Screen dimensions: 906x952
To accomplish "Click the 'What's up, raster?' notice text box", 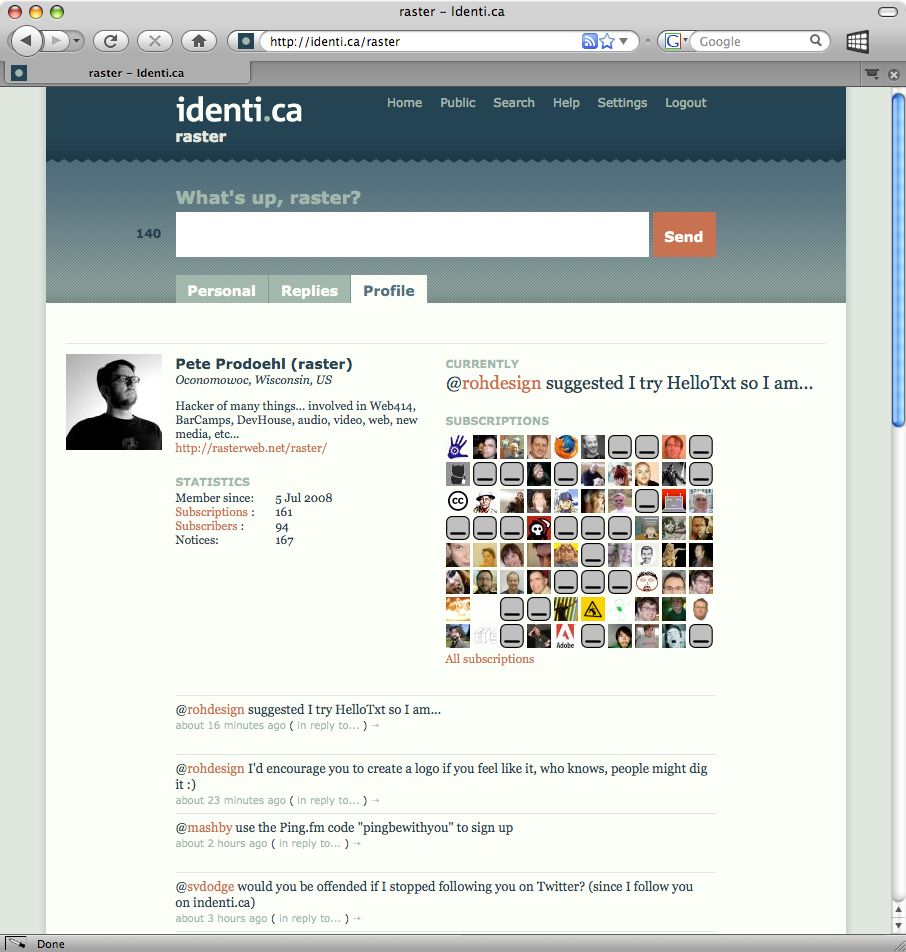I will 412,234.
